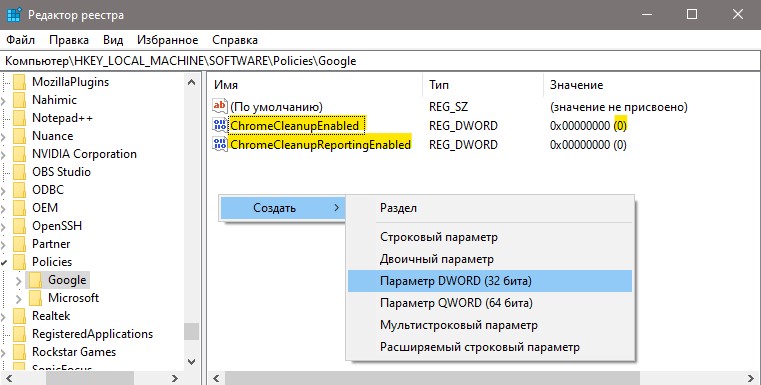Screen dimensions: 761x385
Task: Choose Двоичный параметр in the submenu
Action: pos(490,259)
